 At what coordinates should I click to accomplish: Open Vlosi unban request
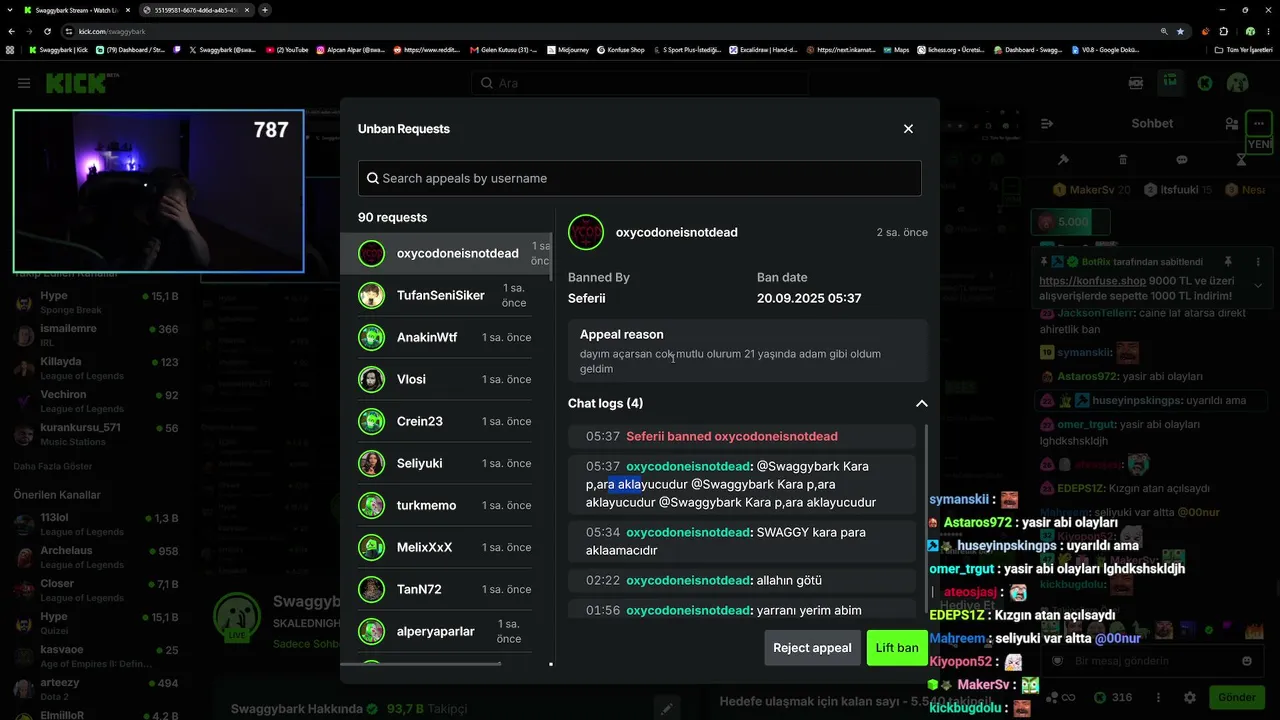pos(445,380)
